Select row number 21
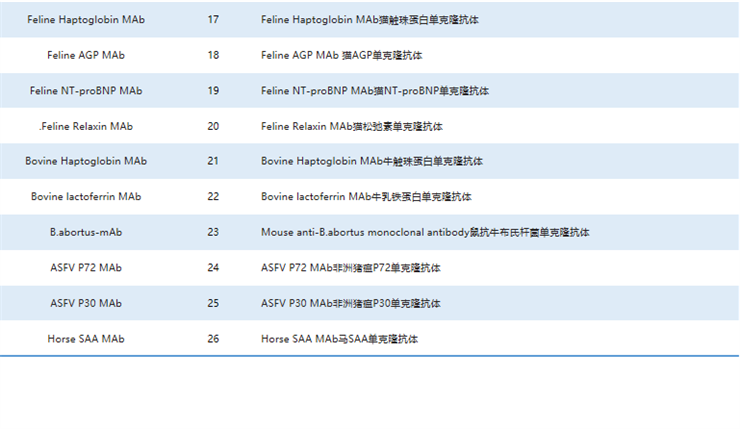The width and height of the screenshot is (740, 429). point(213,161)
